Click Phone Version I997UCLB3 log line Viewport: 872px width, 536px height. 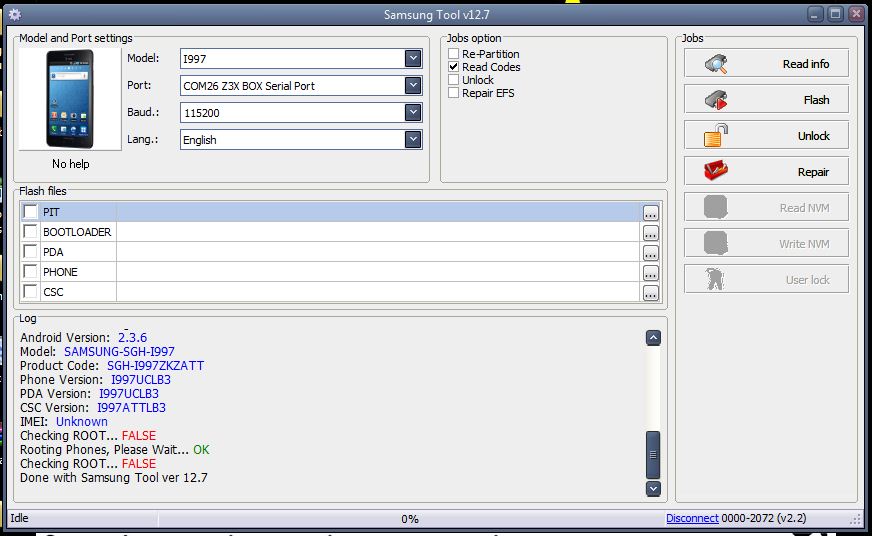[96, 379]
